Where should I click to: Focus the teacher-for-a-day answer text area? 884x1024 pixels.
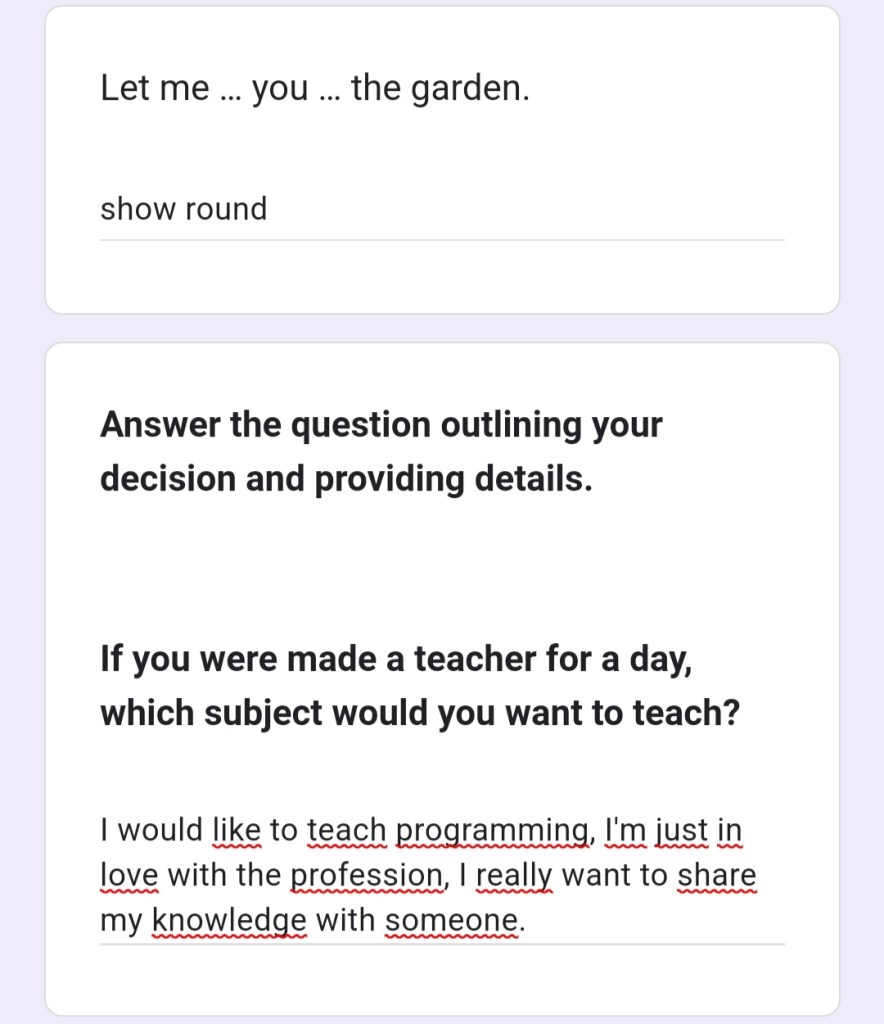pyautogui.click(x=440, y=875)
